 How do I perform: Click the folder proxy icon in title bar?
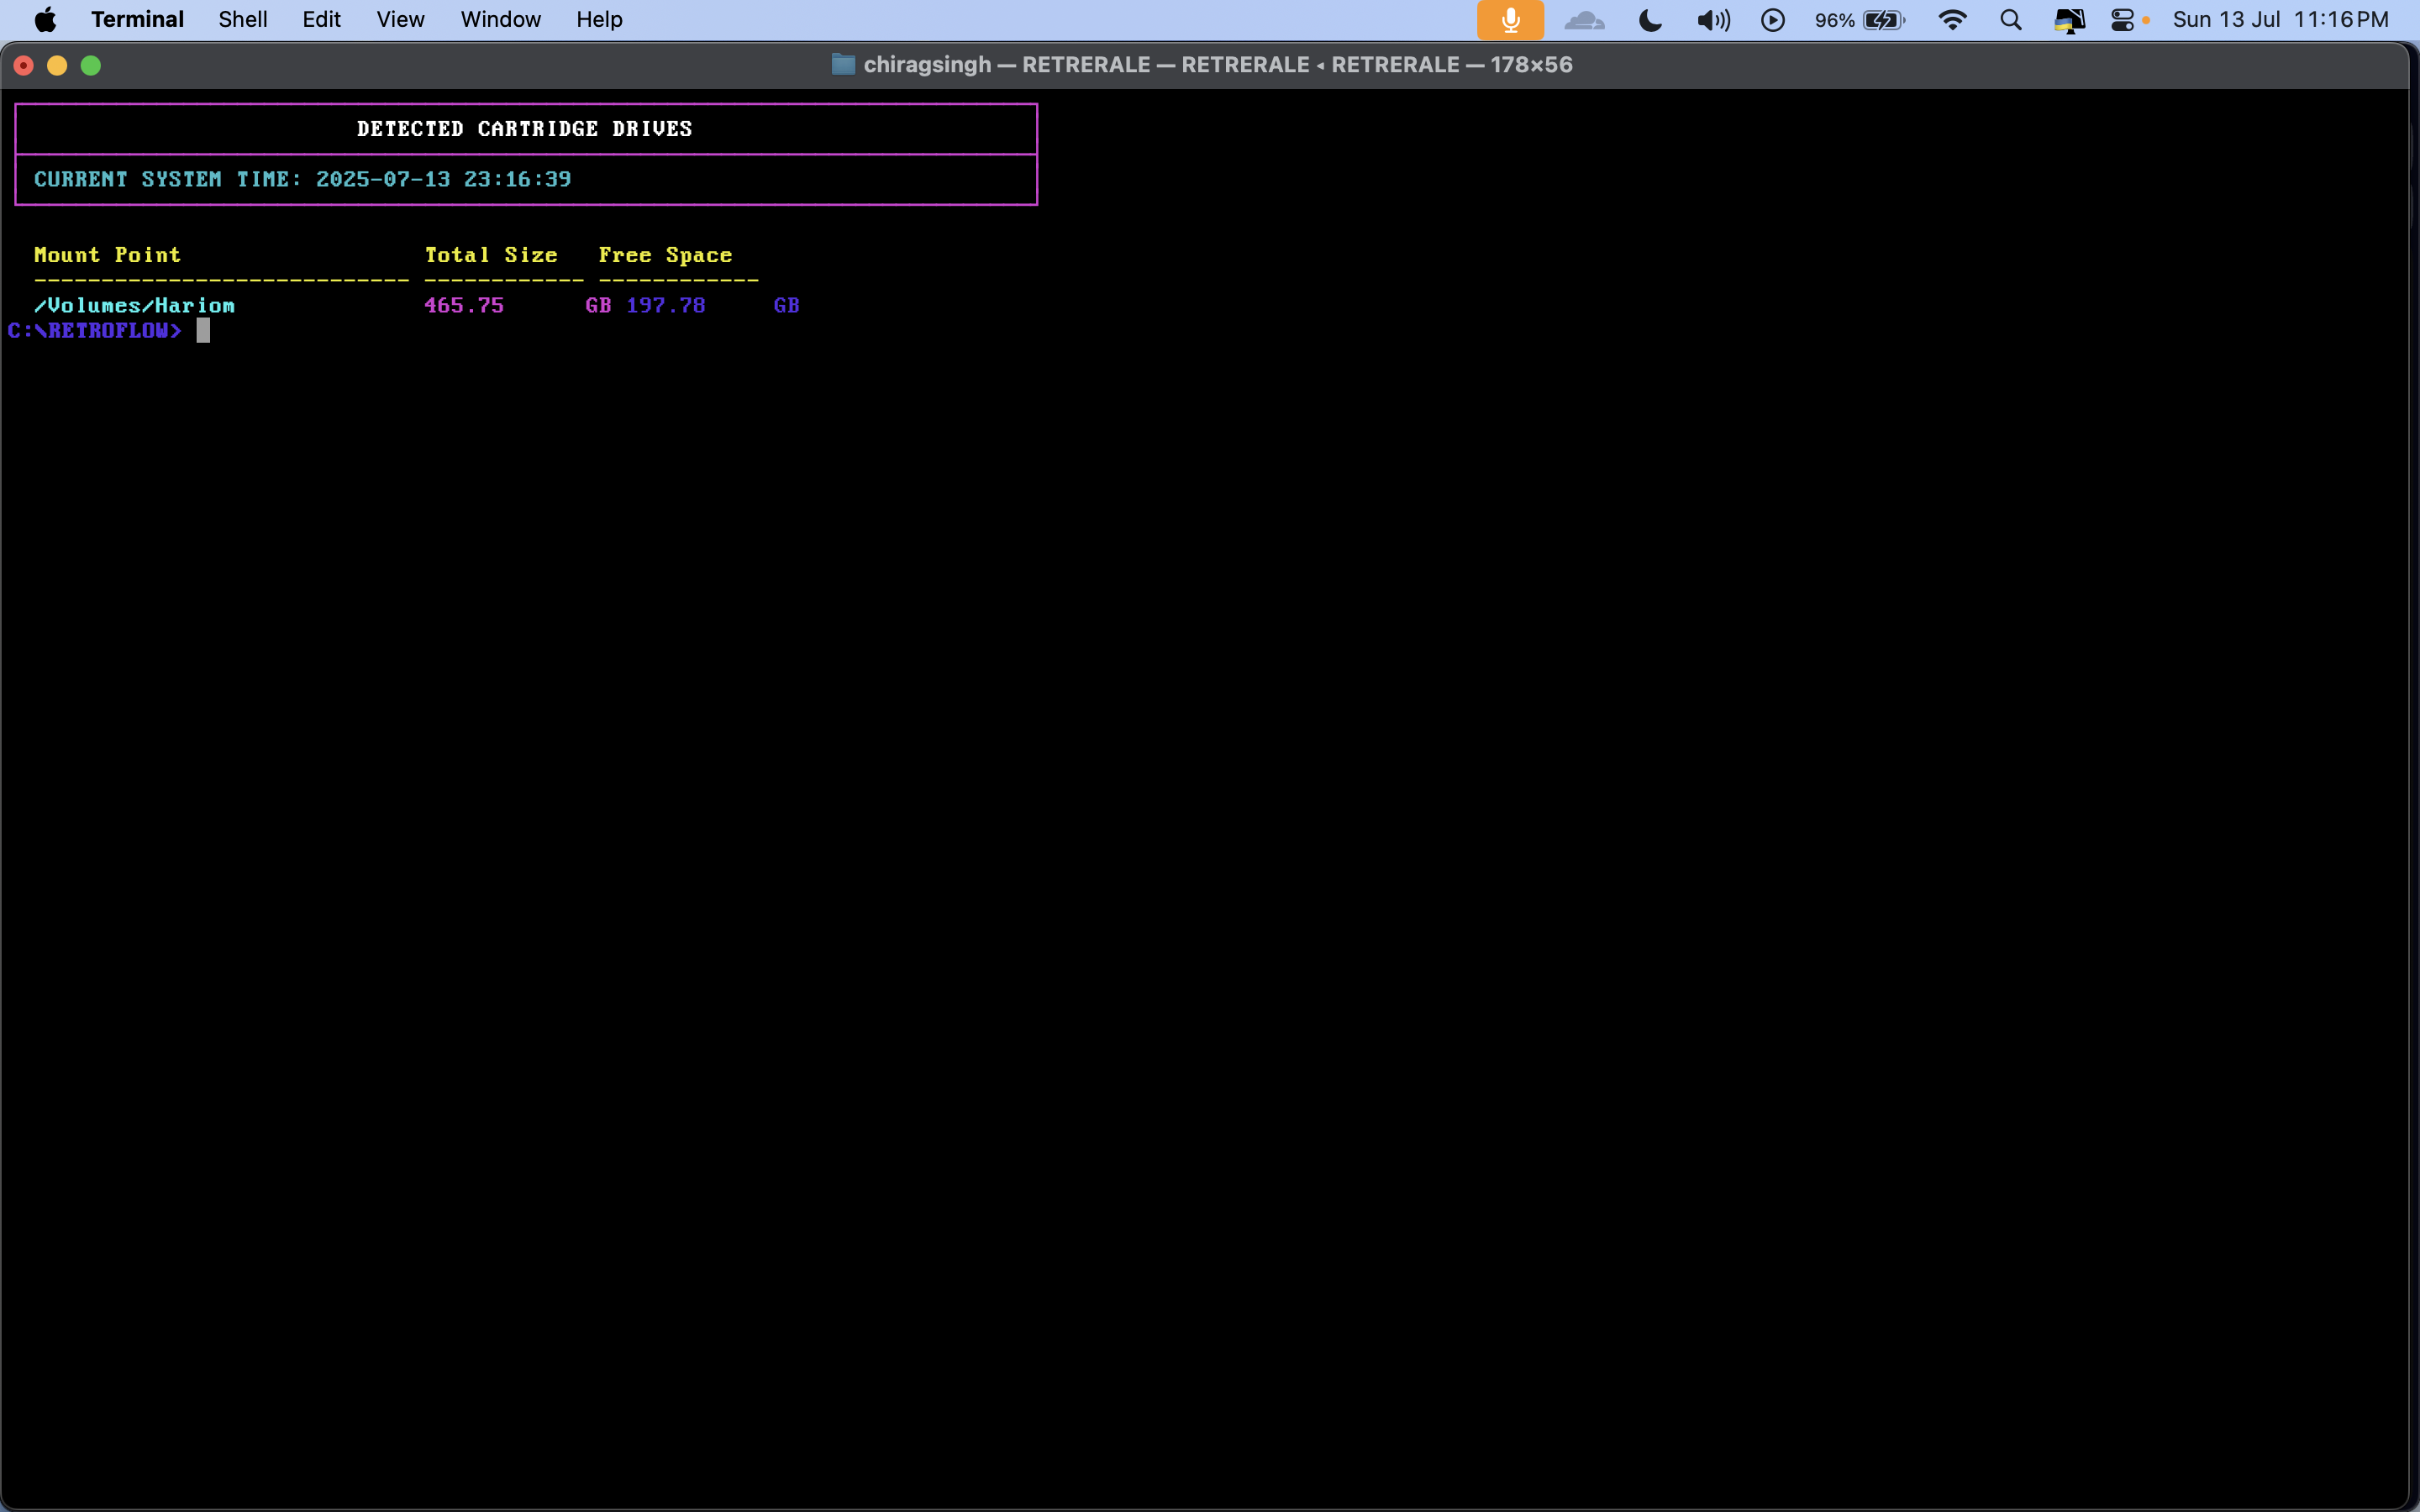(843, 65)
